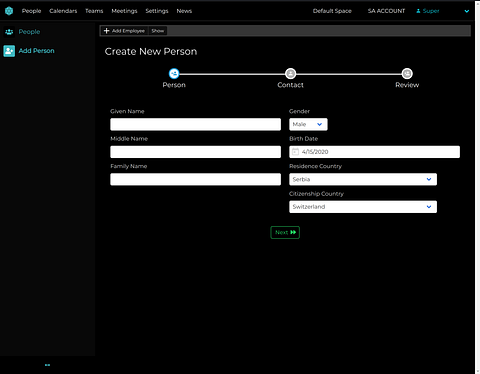Click the People group icon in sidebar
The height and width of the screenshot is (374, 480).
point(9,32)
